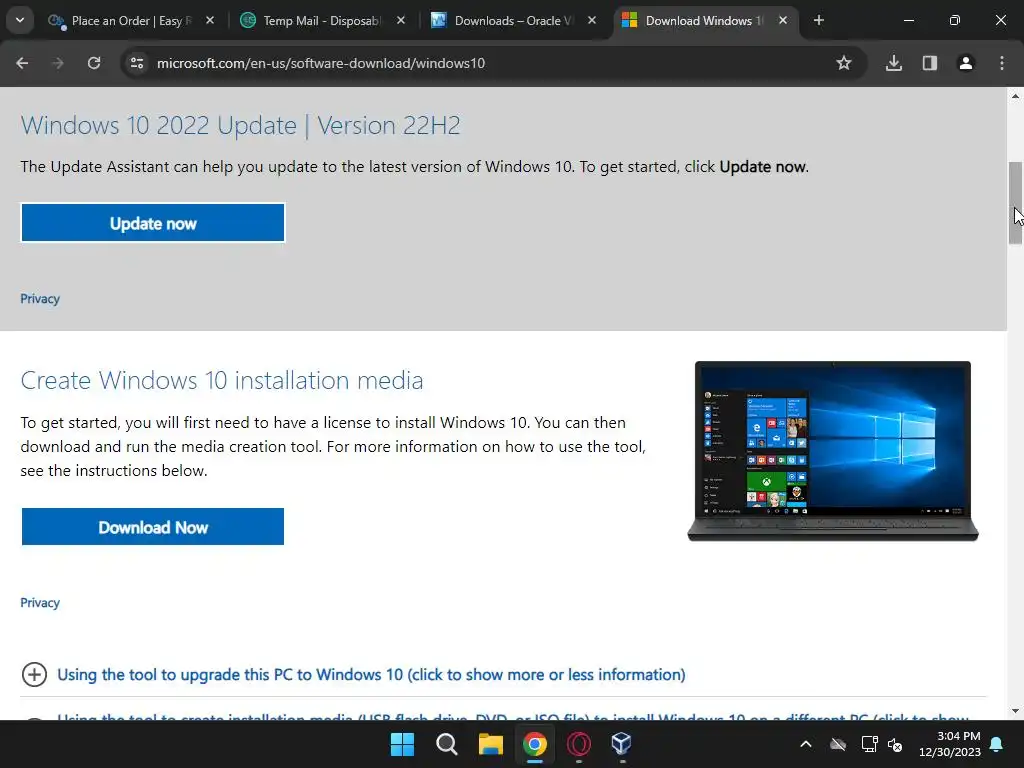Click the muted volume tray icon
The height and width of the screenshot is (768, 1024).
click(895, 744)
